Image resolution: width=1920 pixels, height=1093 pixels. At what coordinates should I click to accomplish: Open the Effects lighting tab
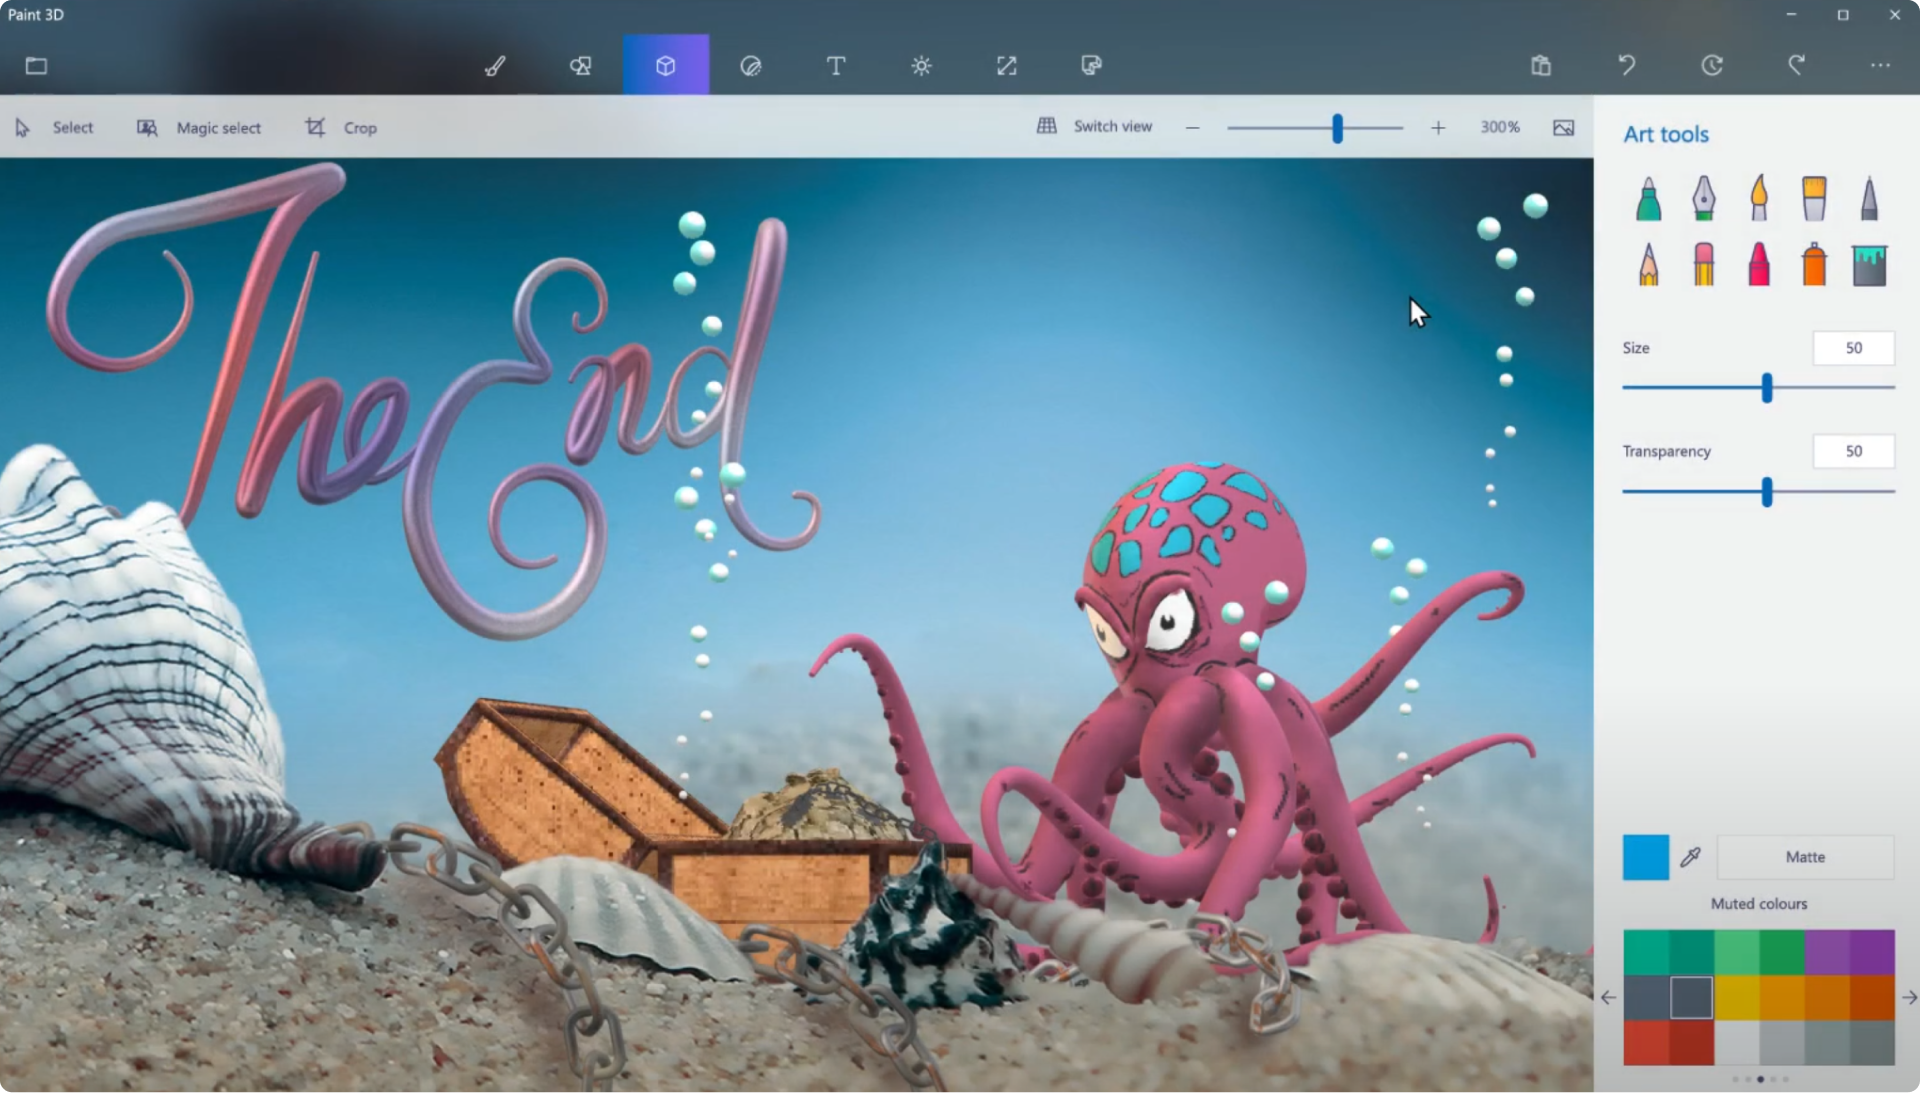[921, 66]
